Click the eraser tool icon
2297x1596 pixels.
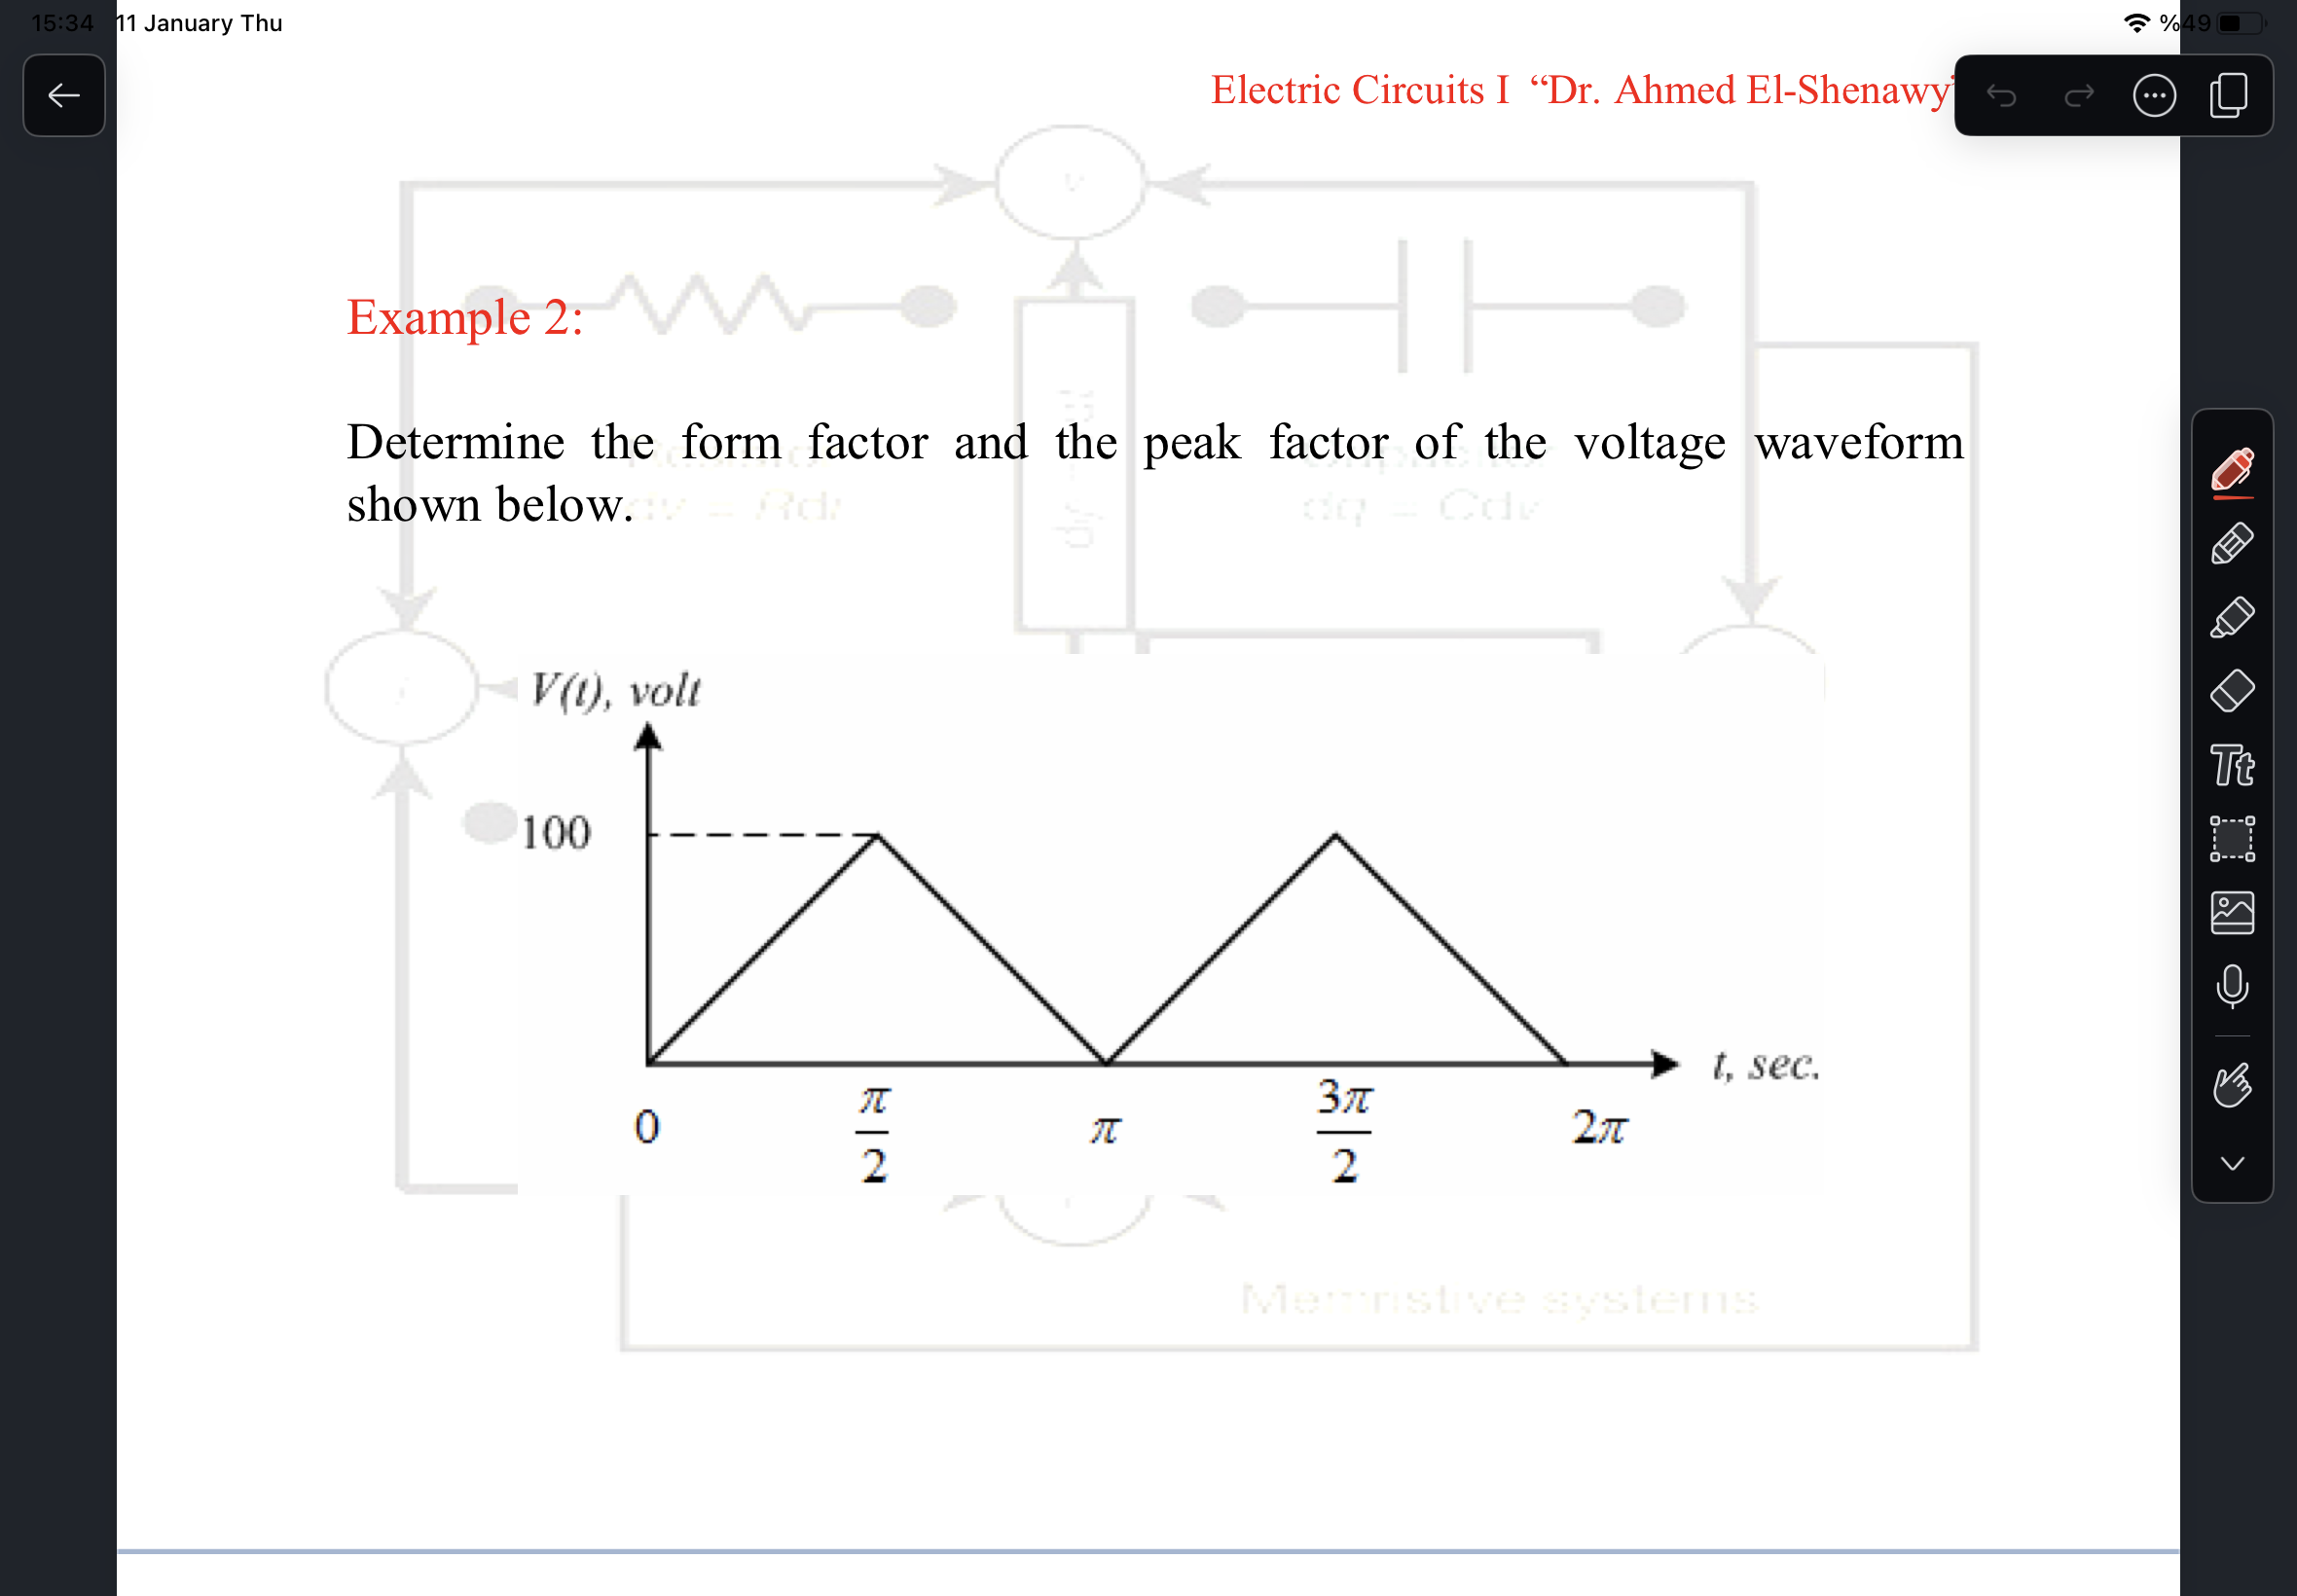click(x=2242, y=685)
